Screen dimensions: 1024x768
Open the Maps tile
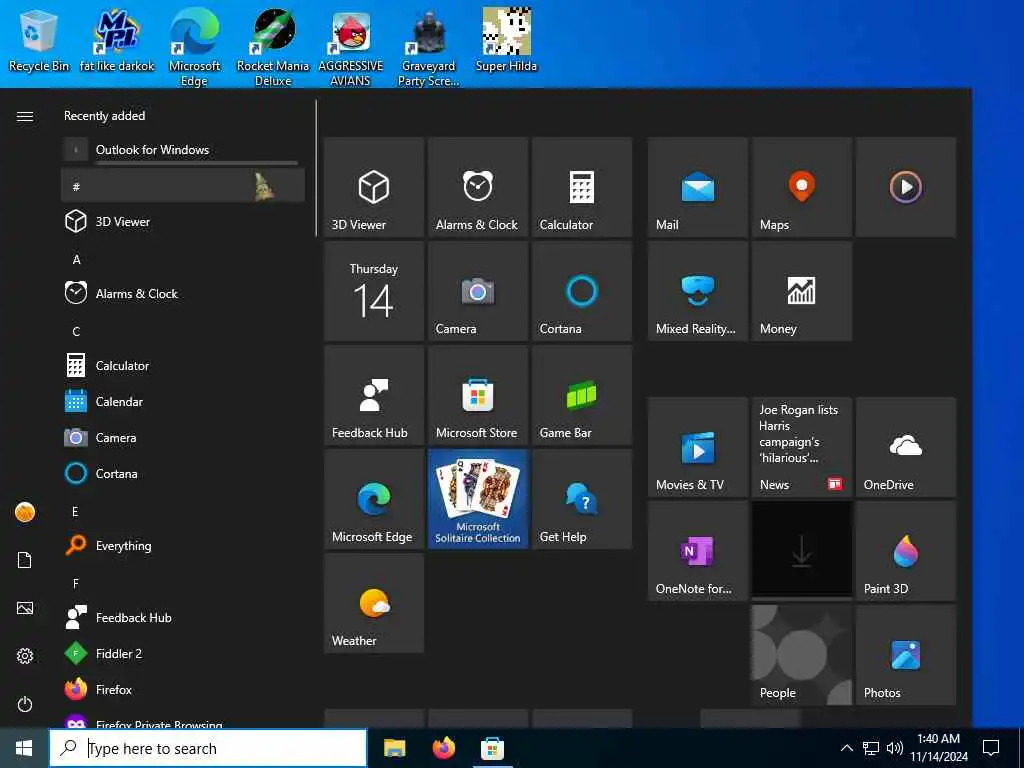click(x=801, y=187)
